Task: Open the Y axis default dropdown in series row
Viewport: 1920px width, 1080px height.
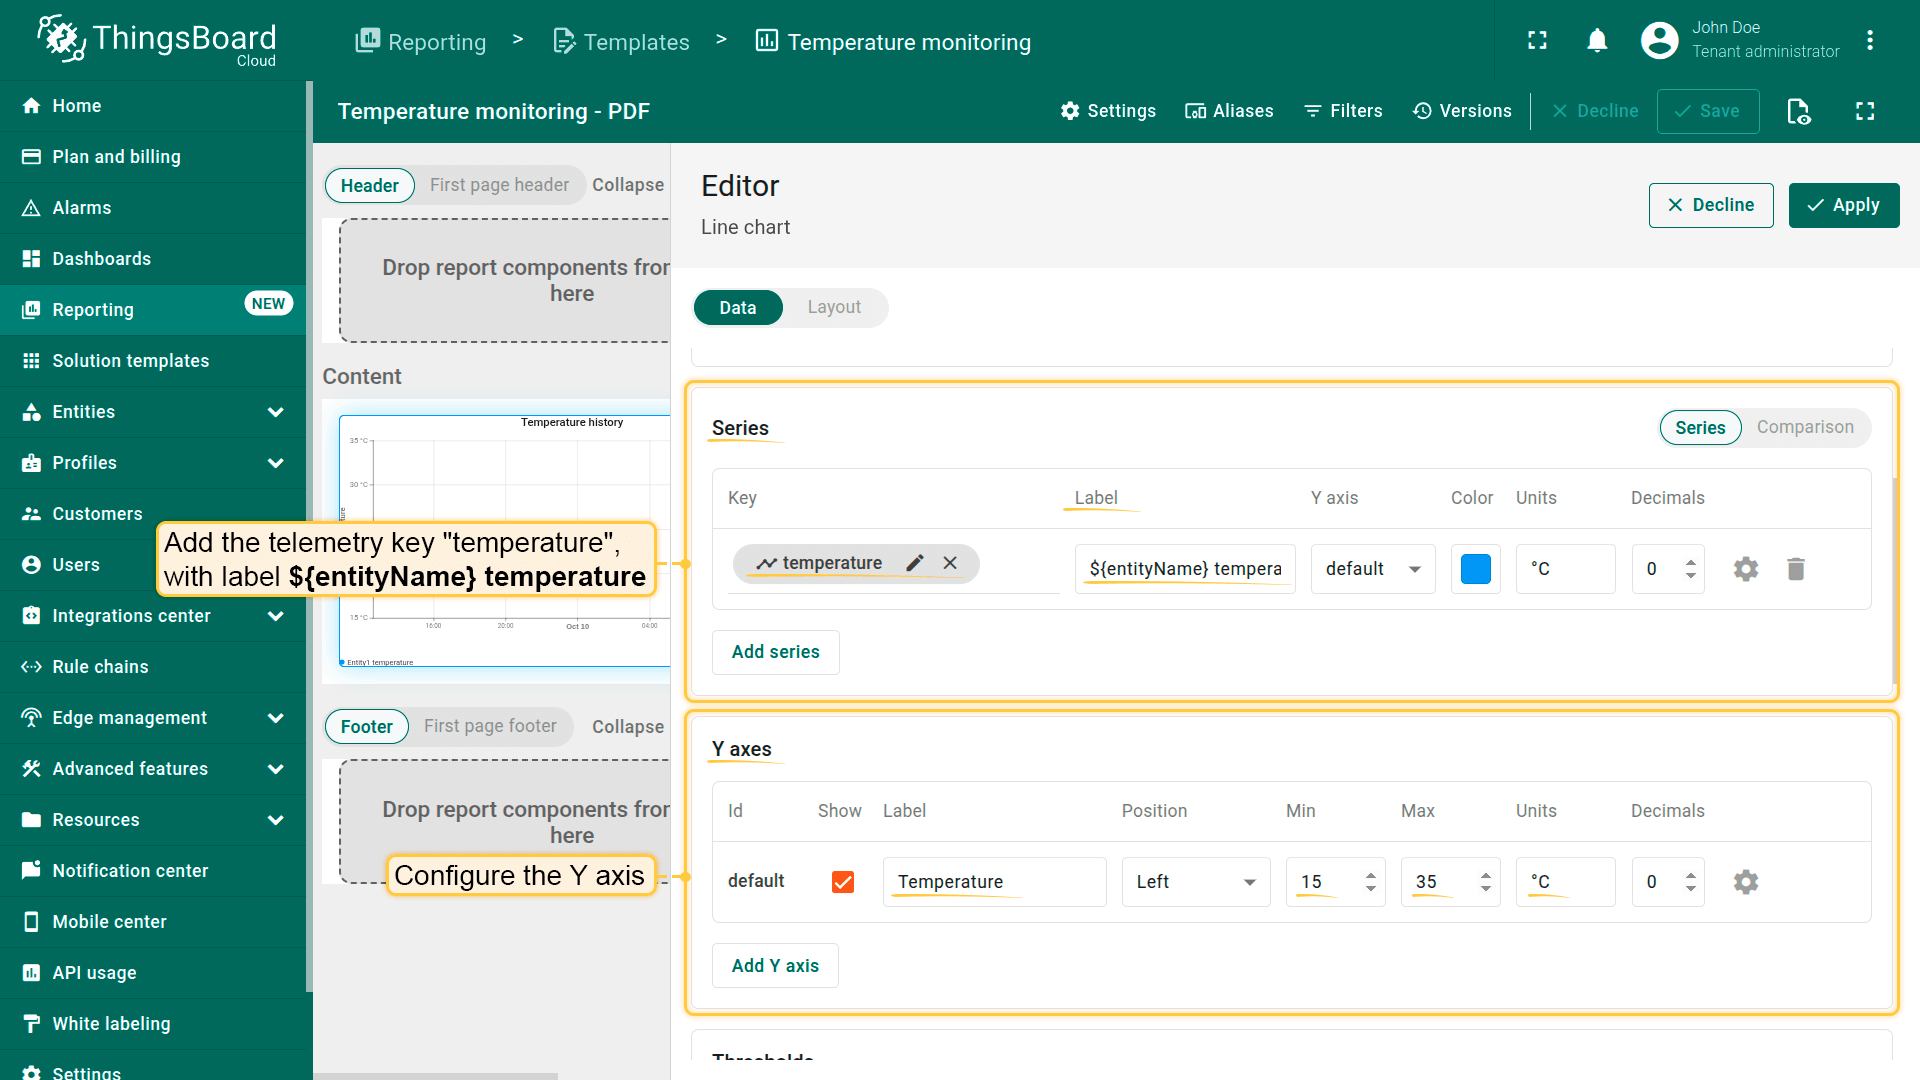Action: click(x=1373, y=569)
